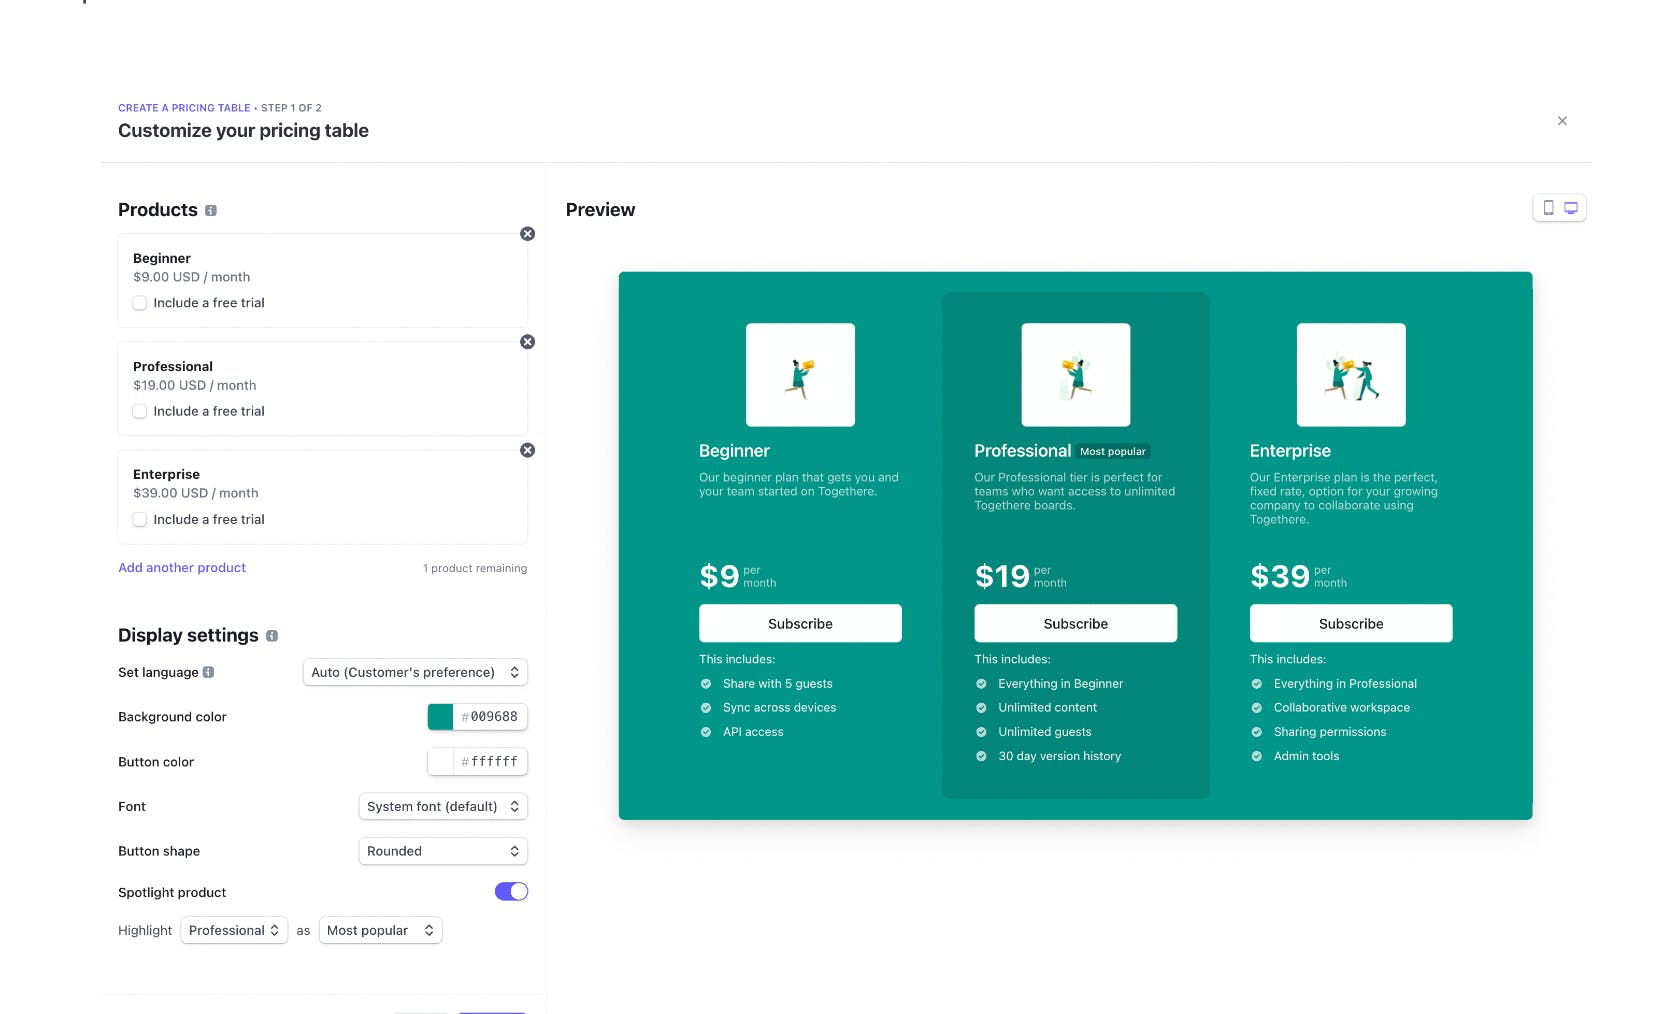Screen dimensions: 1658x1014
Task: Click the Beginner plan illustration thumbnail
Action: 800,375
